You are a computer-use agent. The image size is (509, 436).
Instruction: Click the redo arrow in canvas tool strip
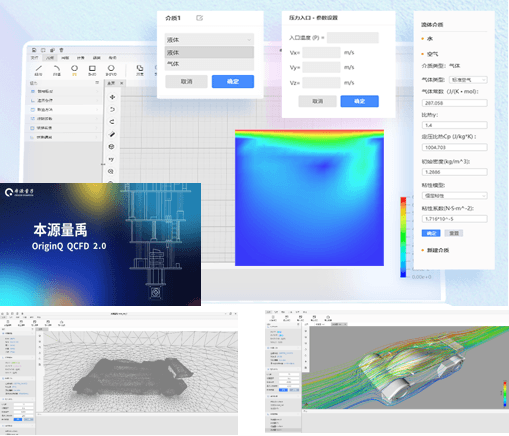pos(112,122)
